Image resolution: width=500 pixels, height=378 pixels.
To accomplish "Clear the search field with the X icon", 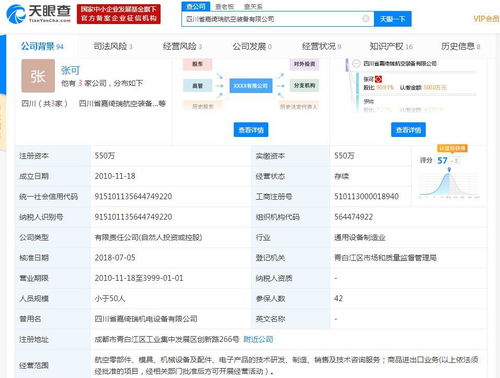I will click(x=366, y=18).
